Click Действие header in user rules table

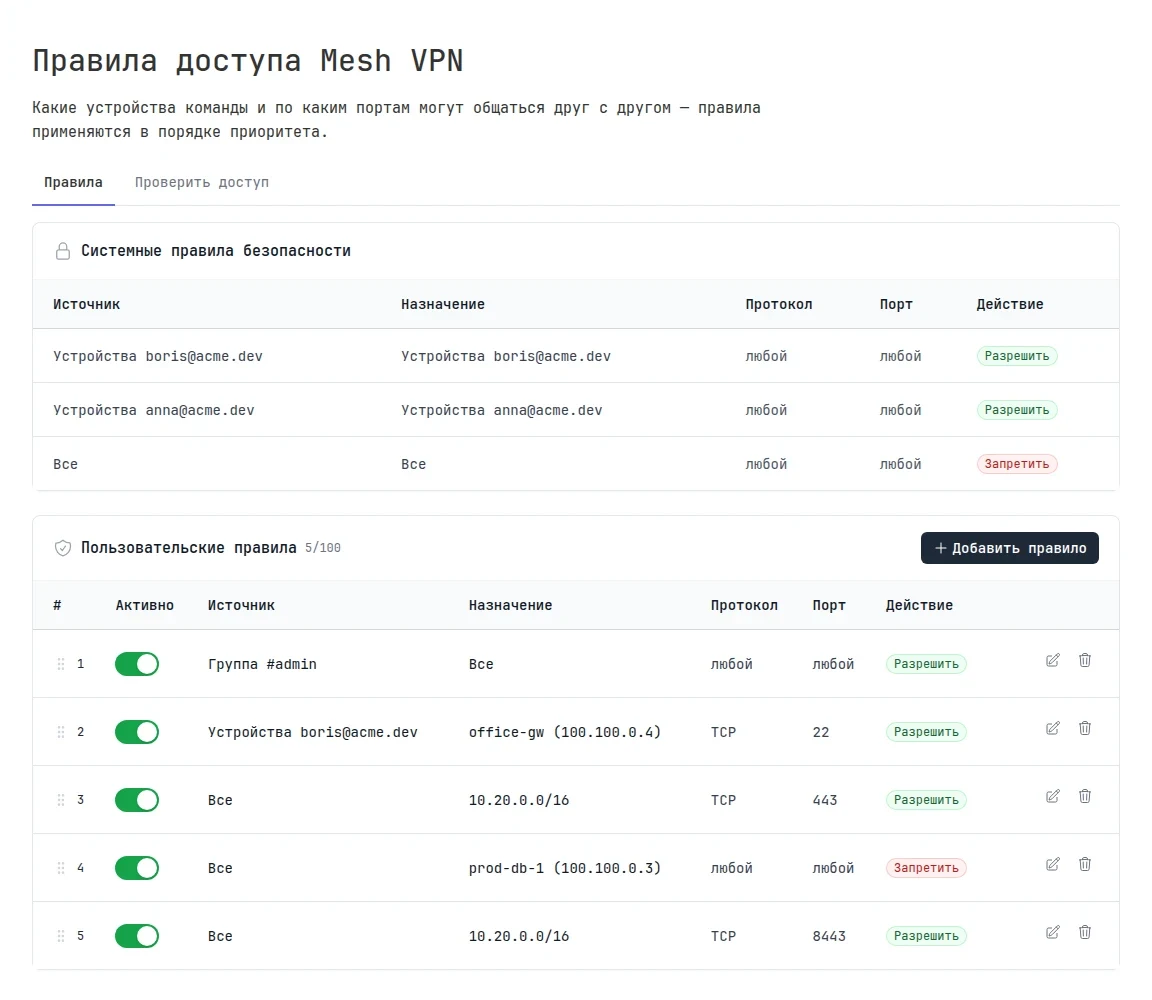[x=919, y=605]
